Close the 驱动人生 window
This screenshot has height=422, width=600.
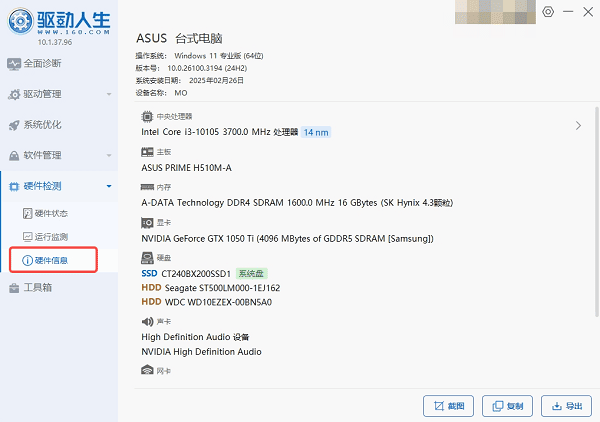[x=588, y=12]
